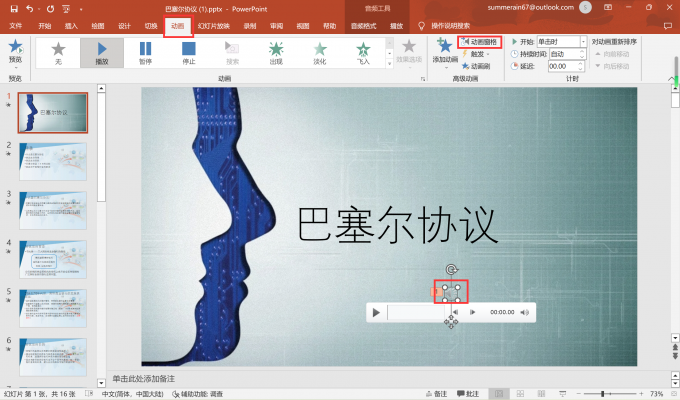The height and width of the screenshot is (400, 680).
Task: Select the 停止 (Stop) animation effect
Action: coord(189,53)
